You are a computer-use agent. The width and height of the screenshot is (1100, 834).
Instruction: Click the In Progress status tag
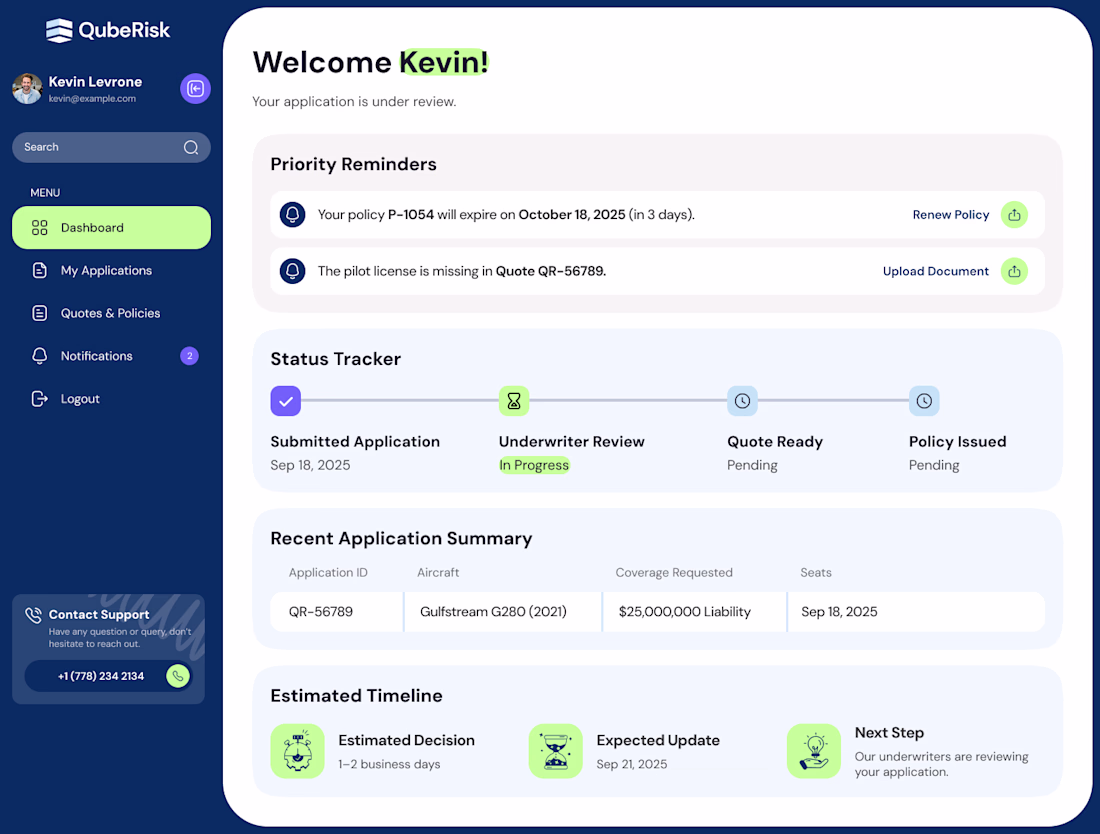(534, 465)
